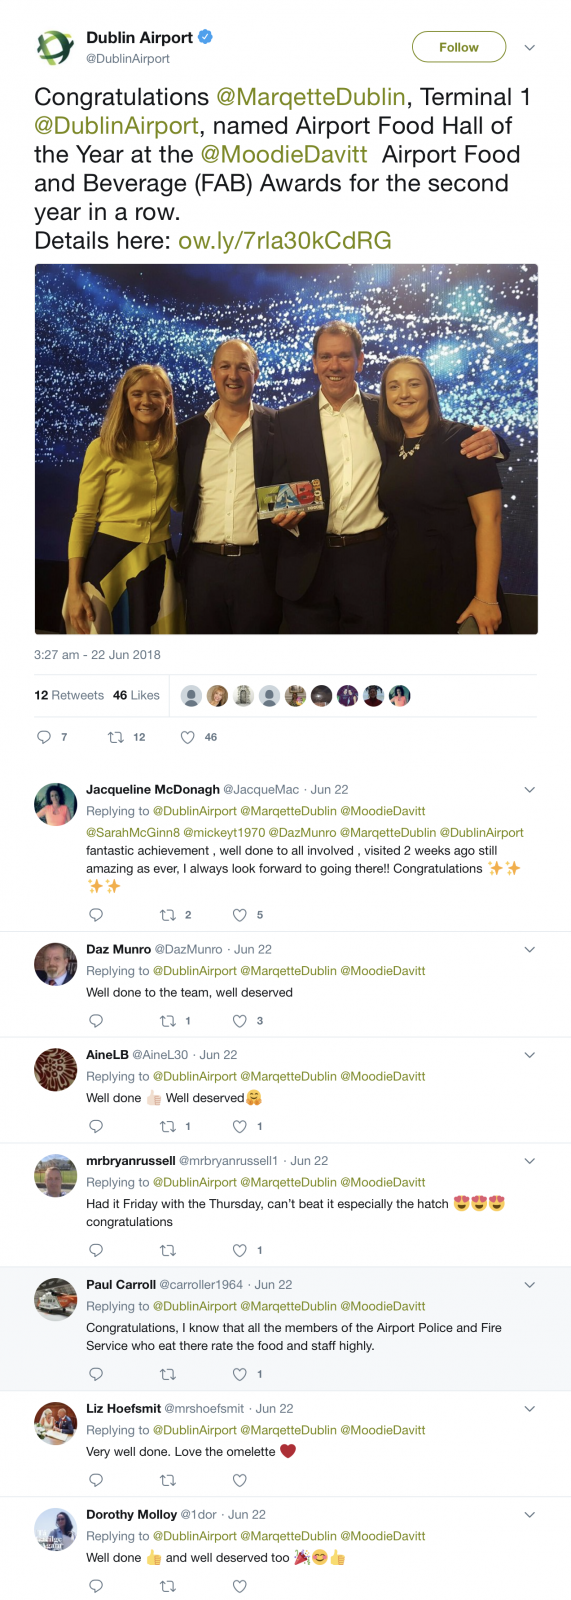Like the main tweet with 46 likes

point(187,737)
